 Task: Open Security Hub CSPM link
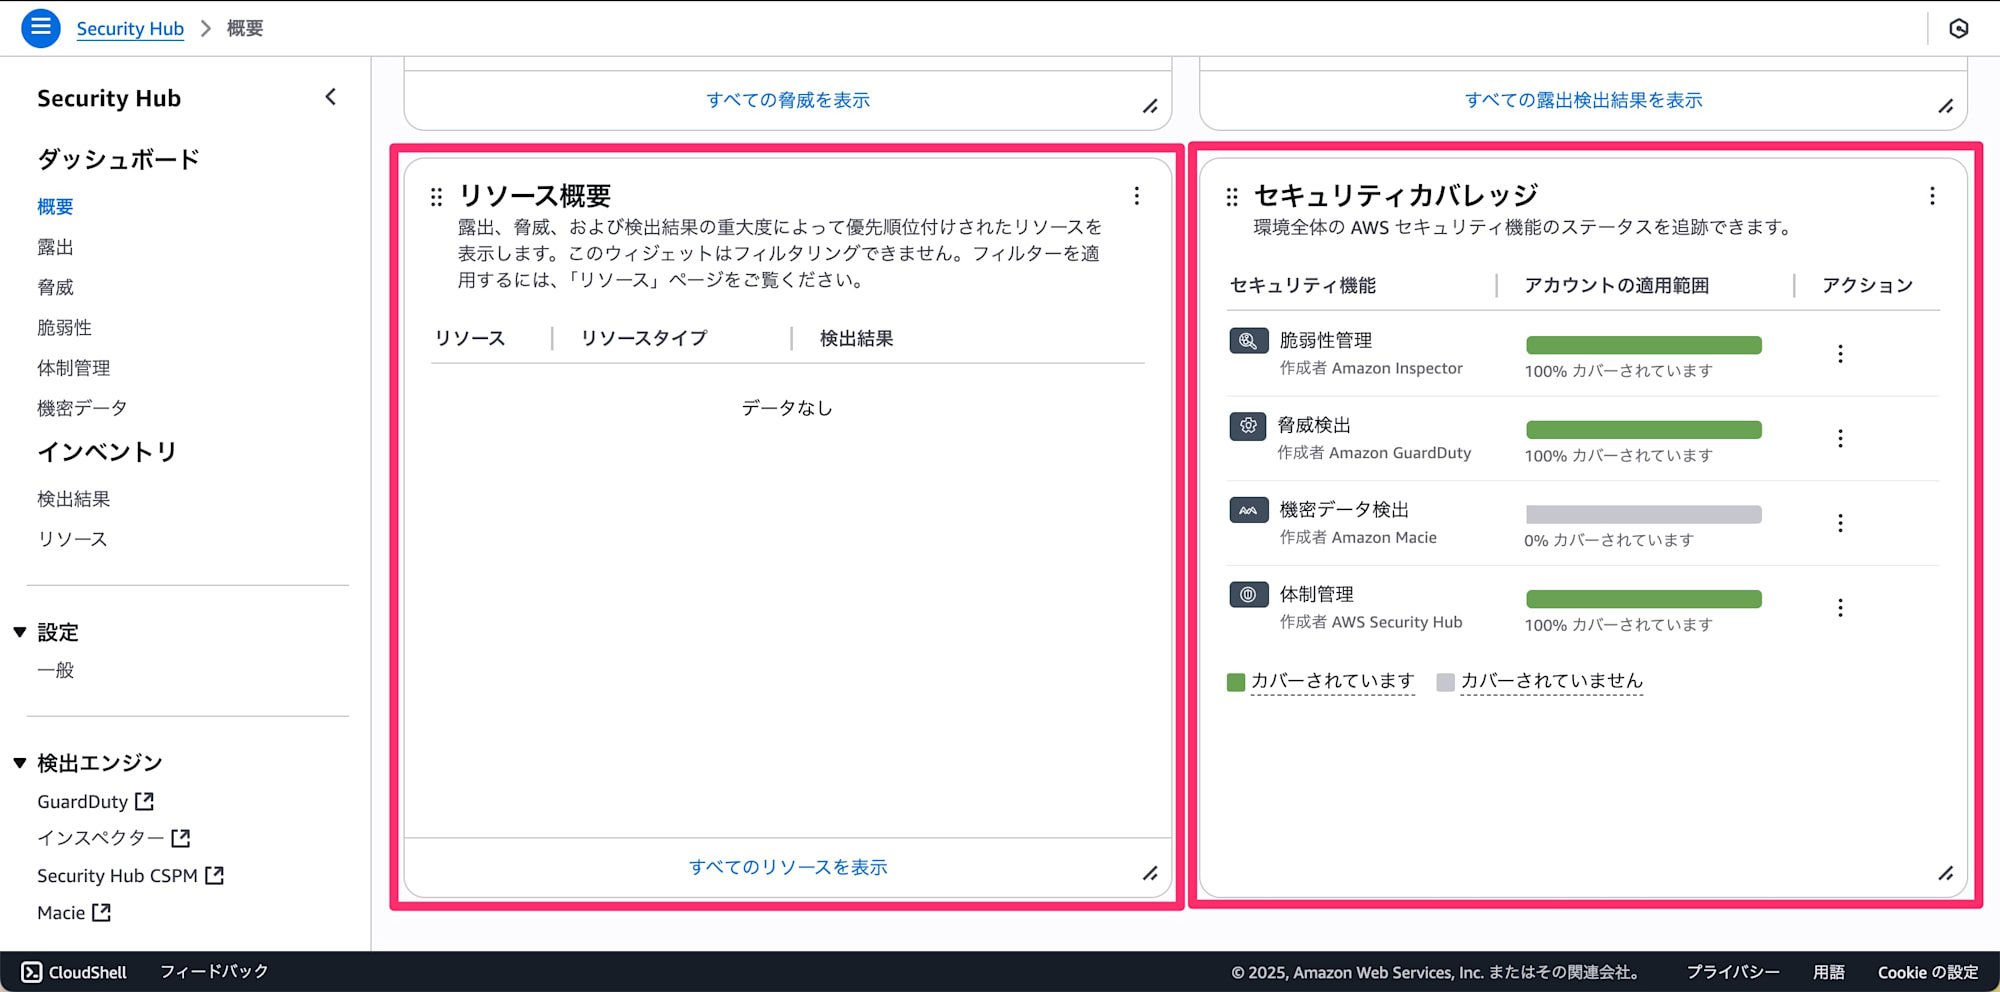coord(117,875)
